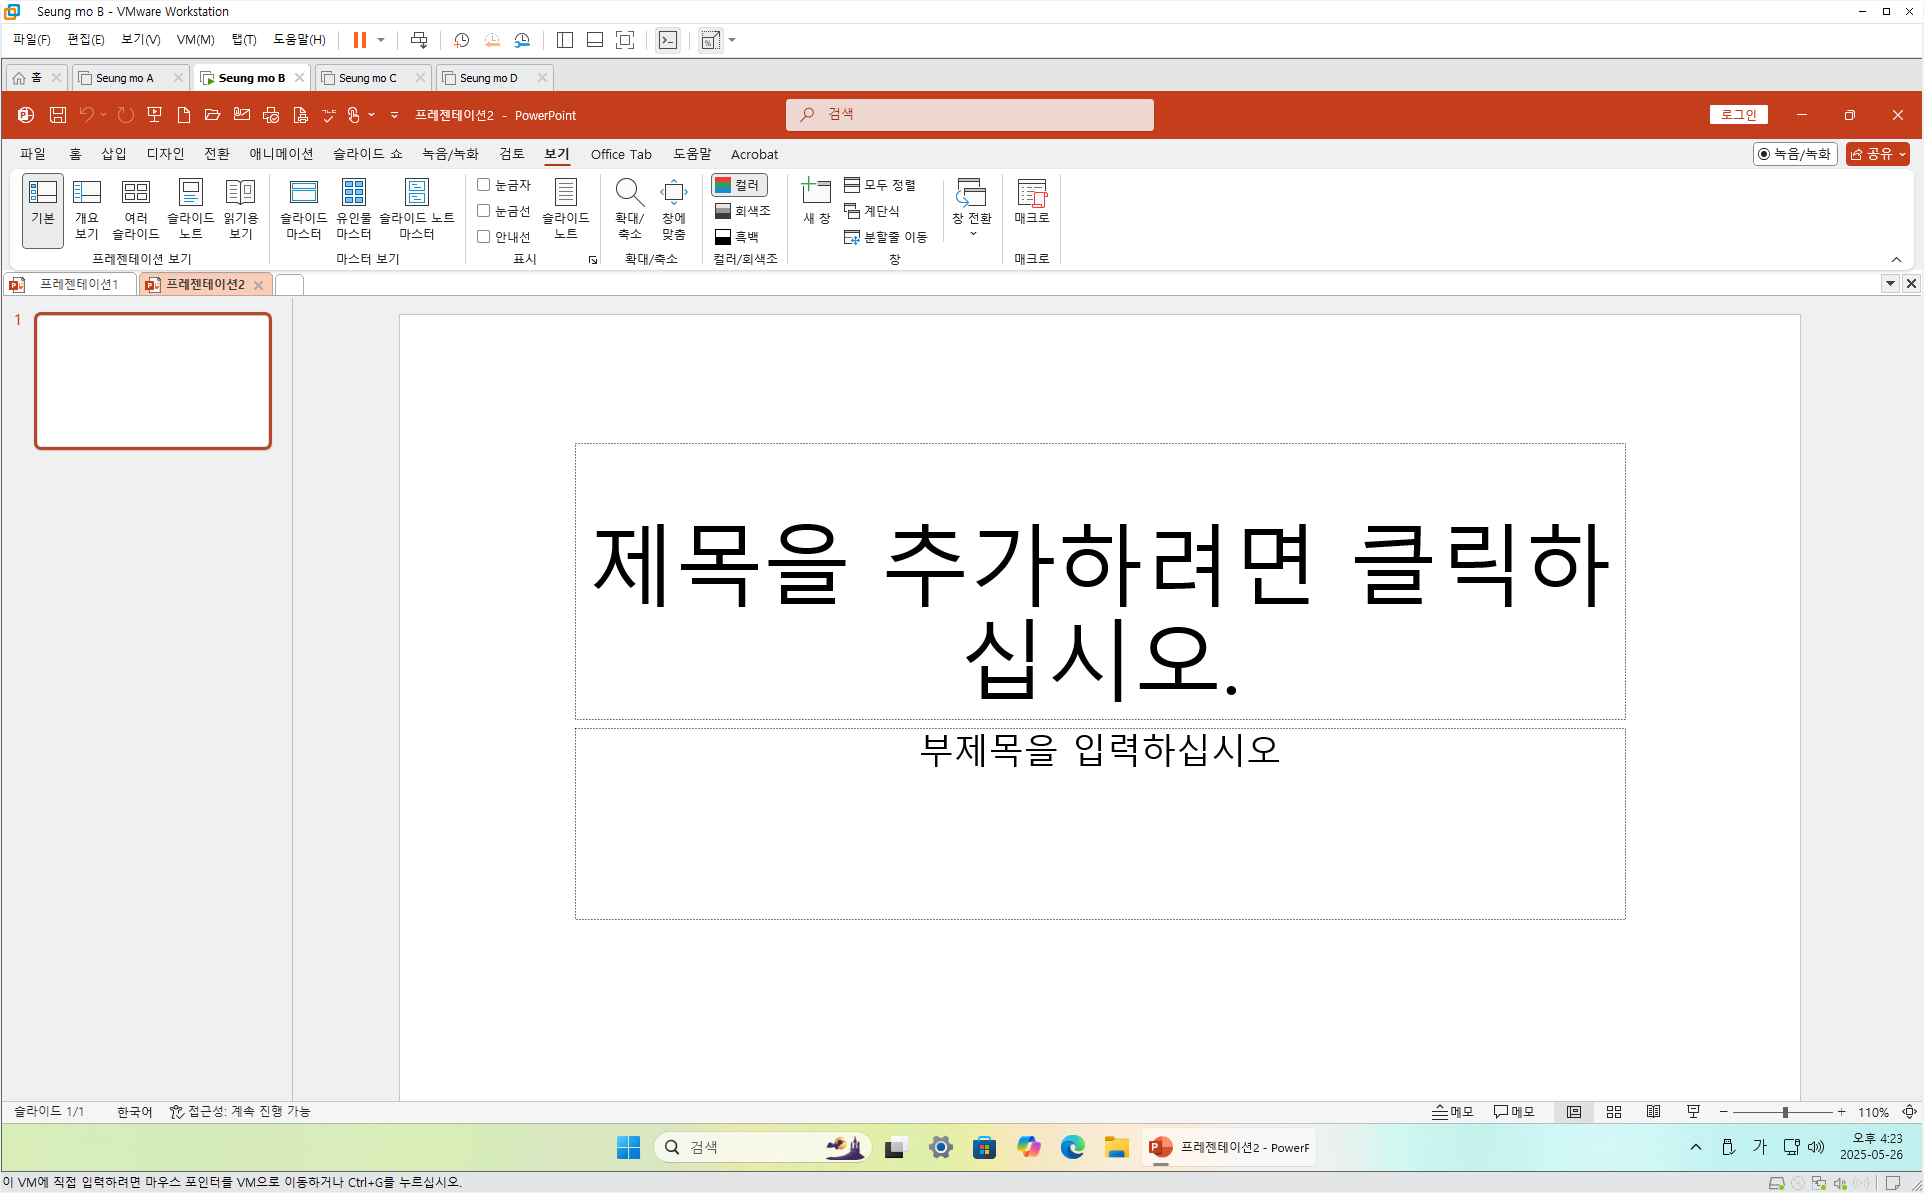Select the Grayscale (회색조) color mode
Screen dimensions: 1924x1193
[x=743, y=211]
